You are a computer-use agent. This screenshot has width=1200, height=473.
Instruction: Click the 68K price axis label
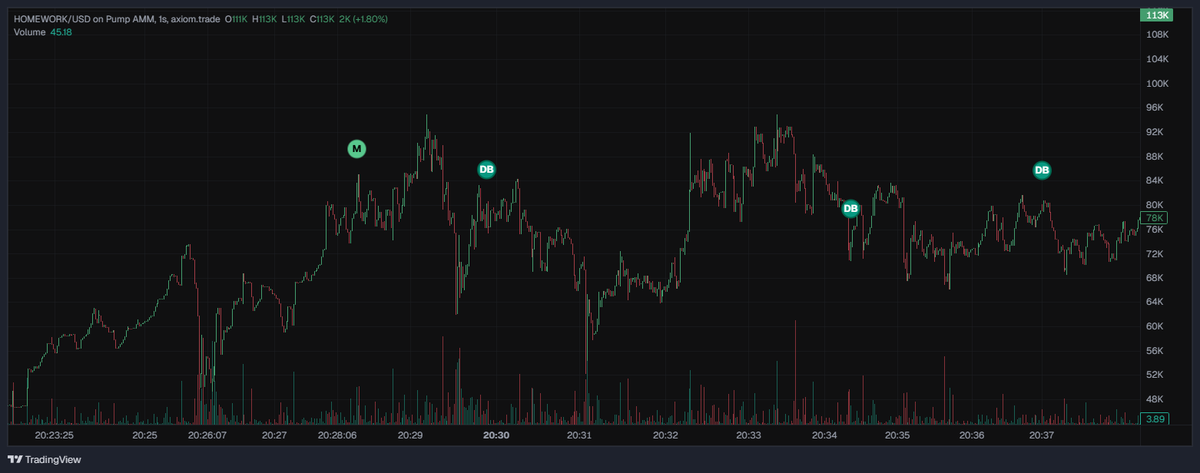(x=1157, y=277)
